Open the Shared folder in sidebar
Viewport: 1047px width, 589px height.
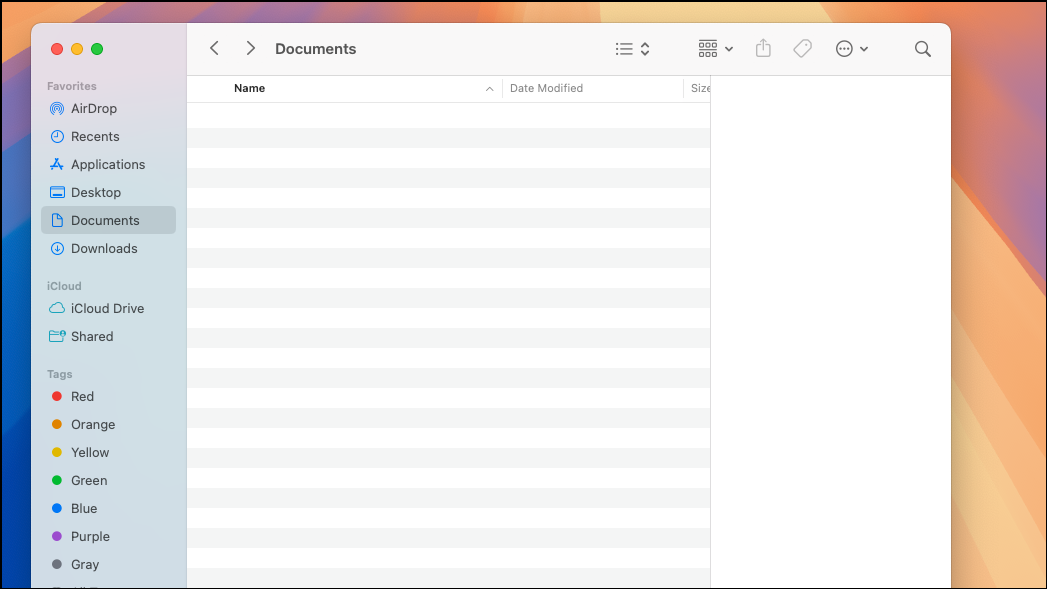(108, 337)
